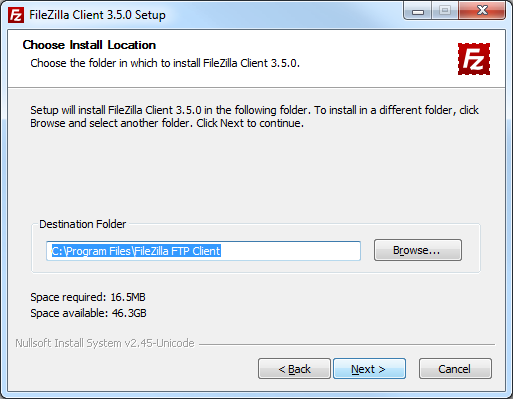This screenshot has height=399, width=513.
Task: Go to the previous step with < Back
Action: [294, 369]
